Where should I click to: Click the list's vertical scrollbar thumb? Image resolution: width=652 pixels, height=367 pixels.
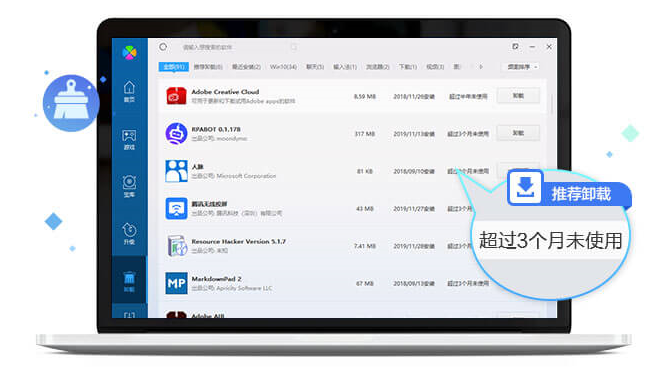tap(552, 104)
